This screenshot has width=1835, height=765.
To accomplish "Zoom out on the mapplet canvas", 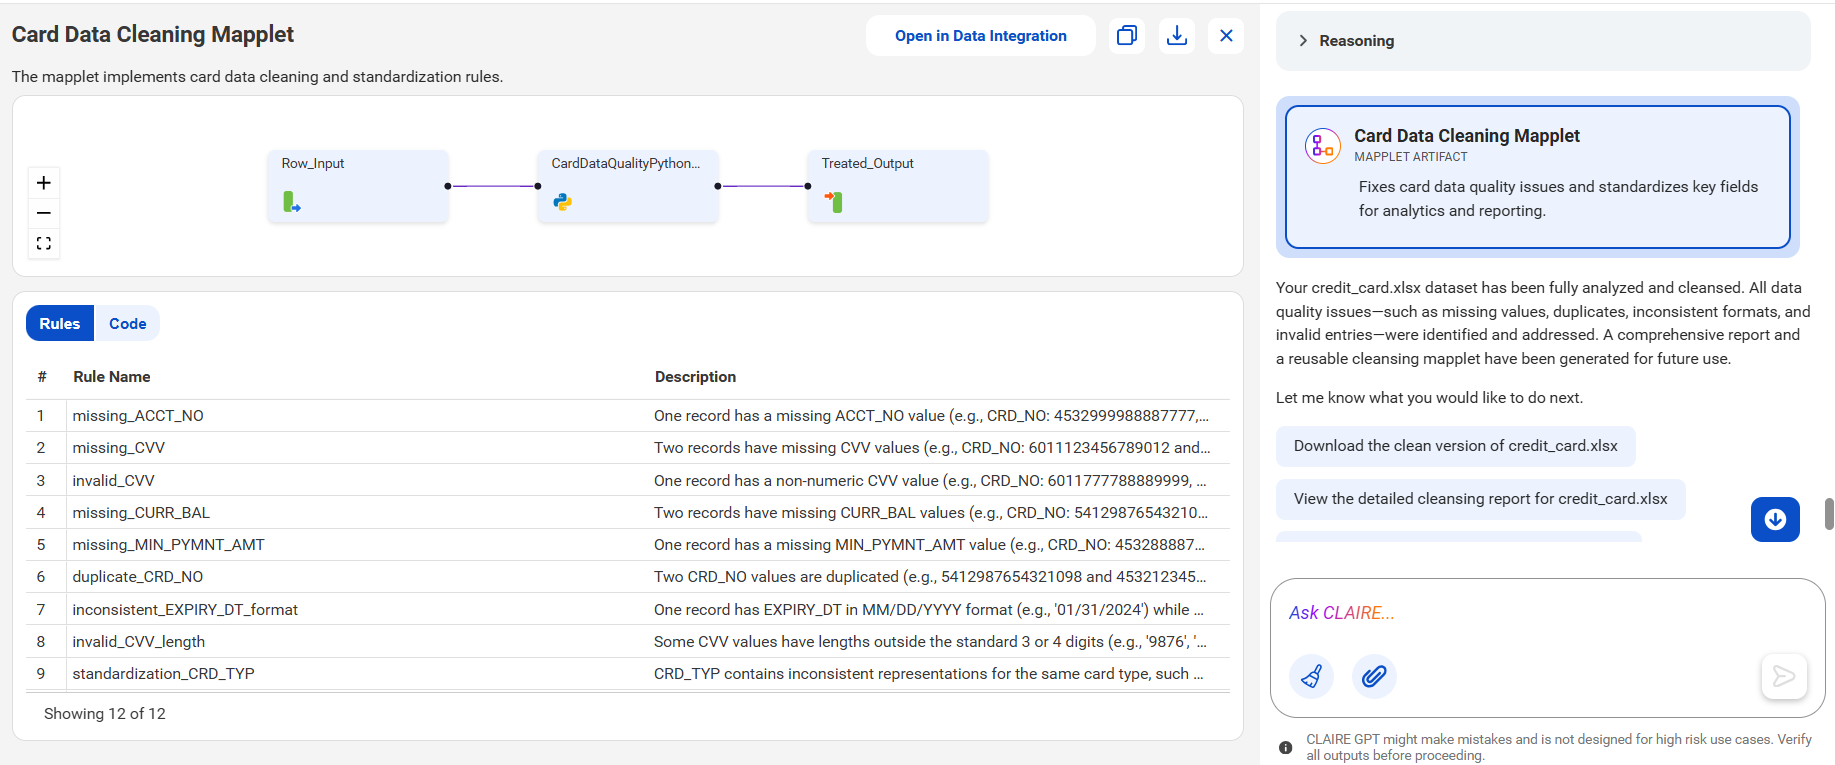I will coord(44,213).
